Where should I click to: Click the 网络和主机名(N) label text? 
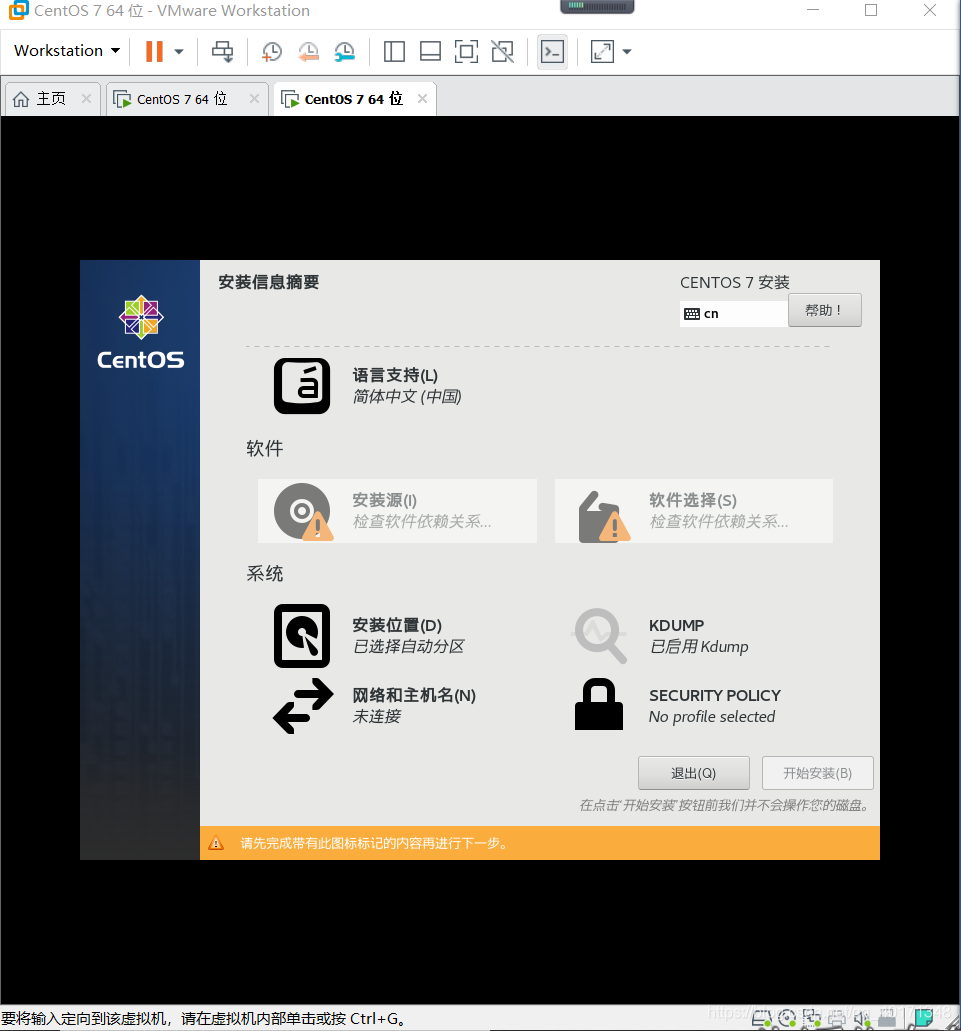coord(414,695)
